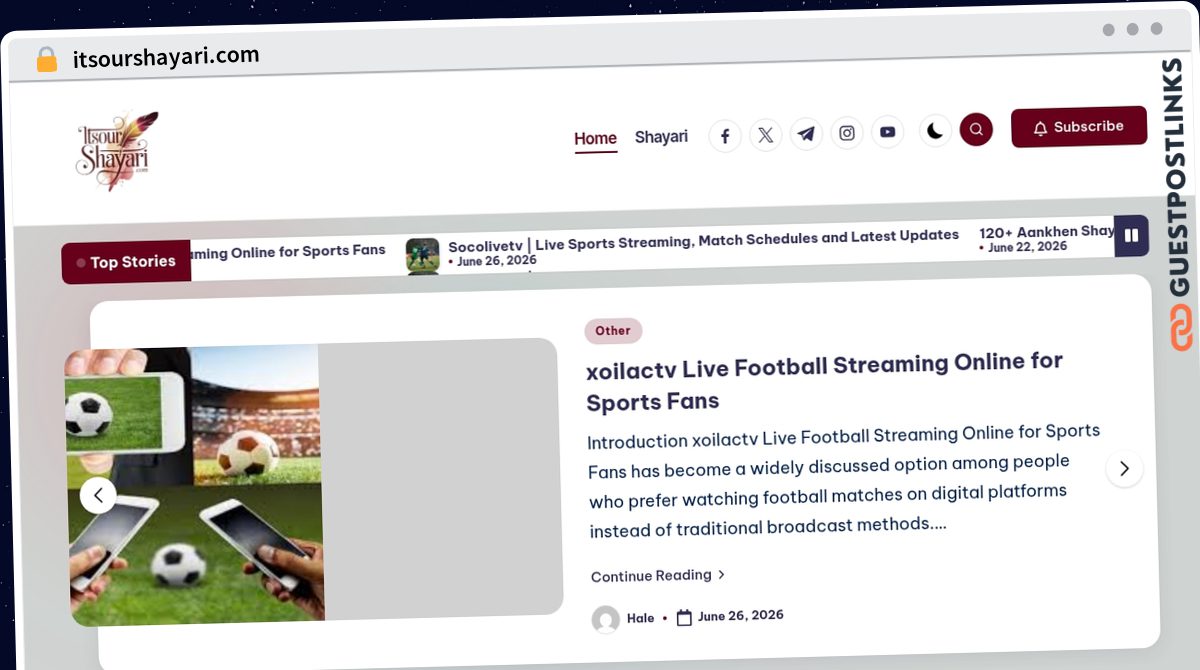The image size is (1200, 670).
Task: Open the YouTube social icon
Action: click(x=887, y=132)
